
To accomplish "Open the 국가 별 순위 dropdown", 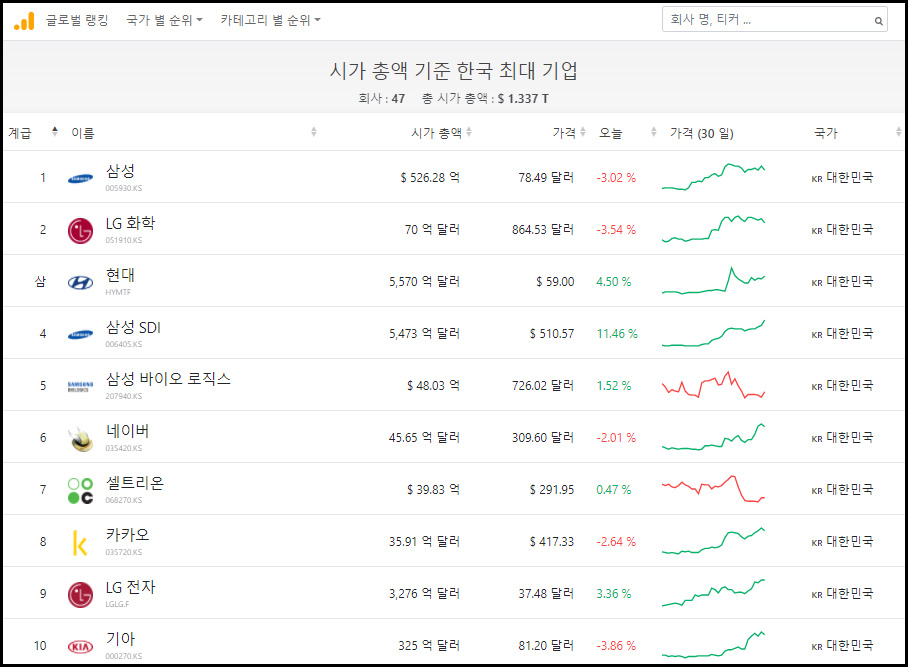I will [x=164, y=20].
